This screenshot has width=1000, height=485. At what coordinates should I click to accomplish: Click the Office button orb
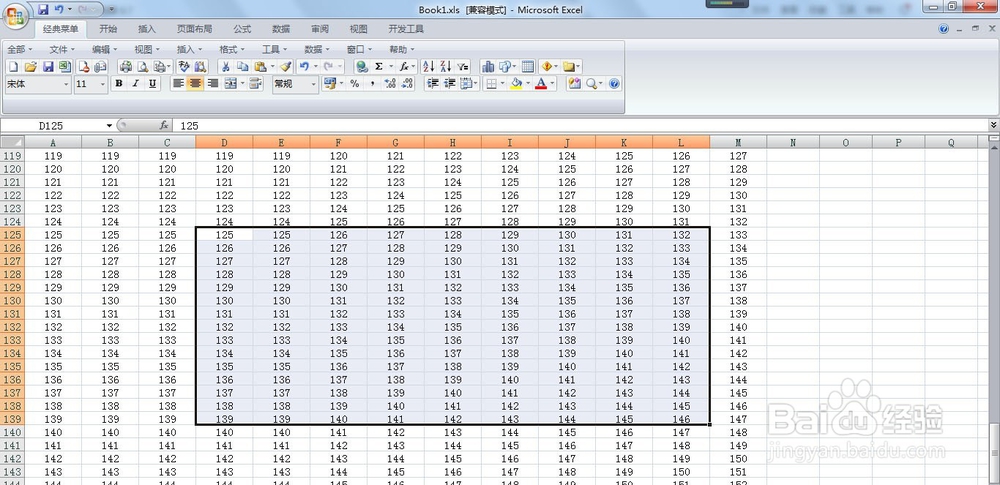click(15, 14)
